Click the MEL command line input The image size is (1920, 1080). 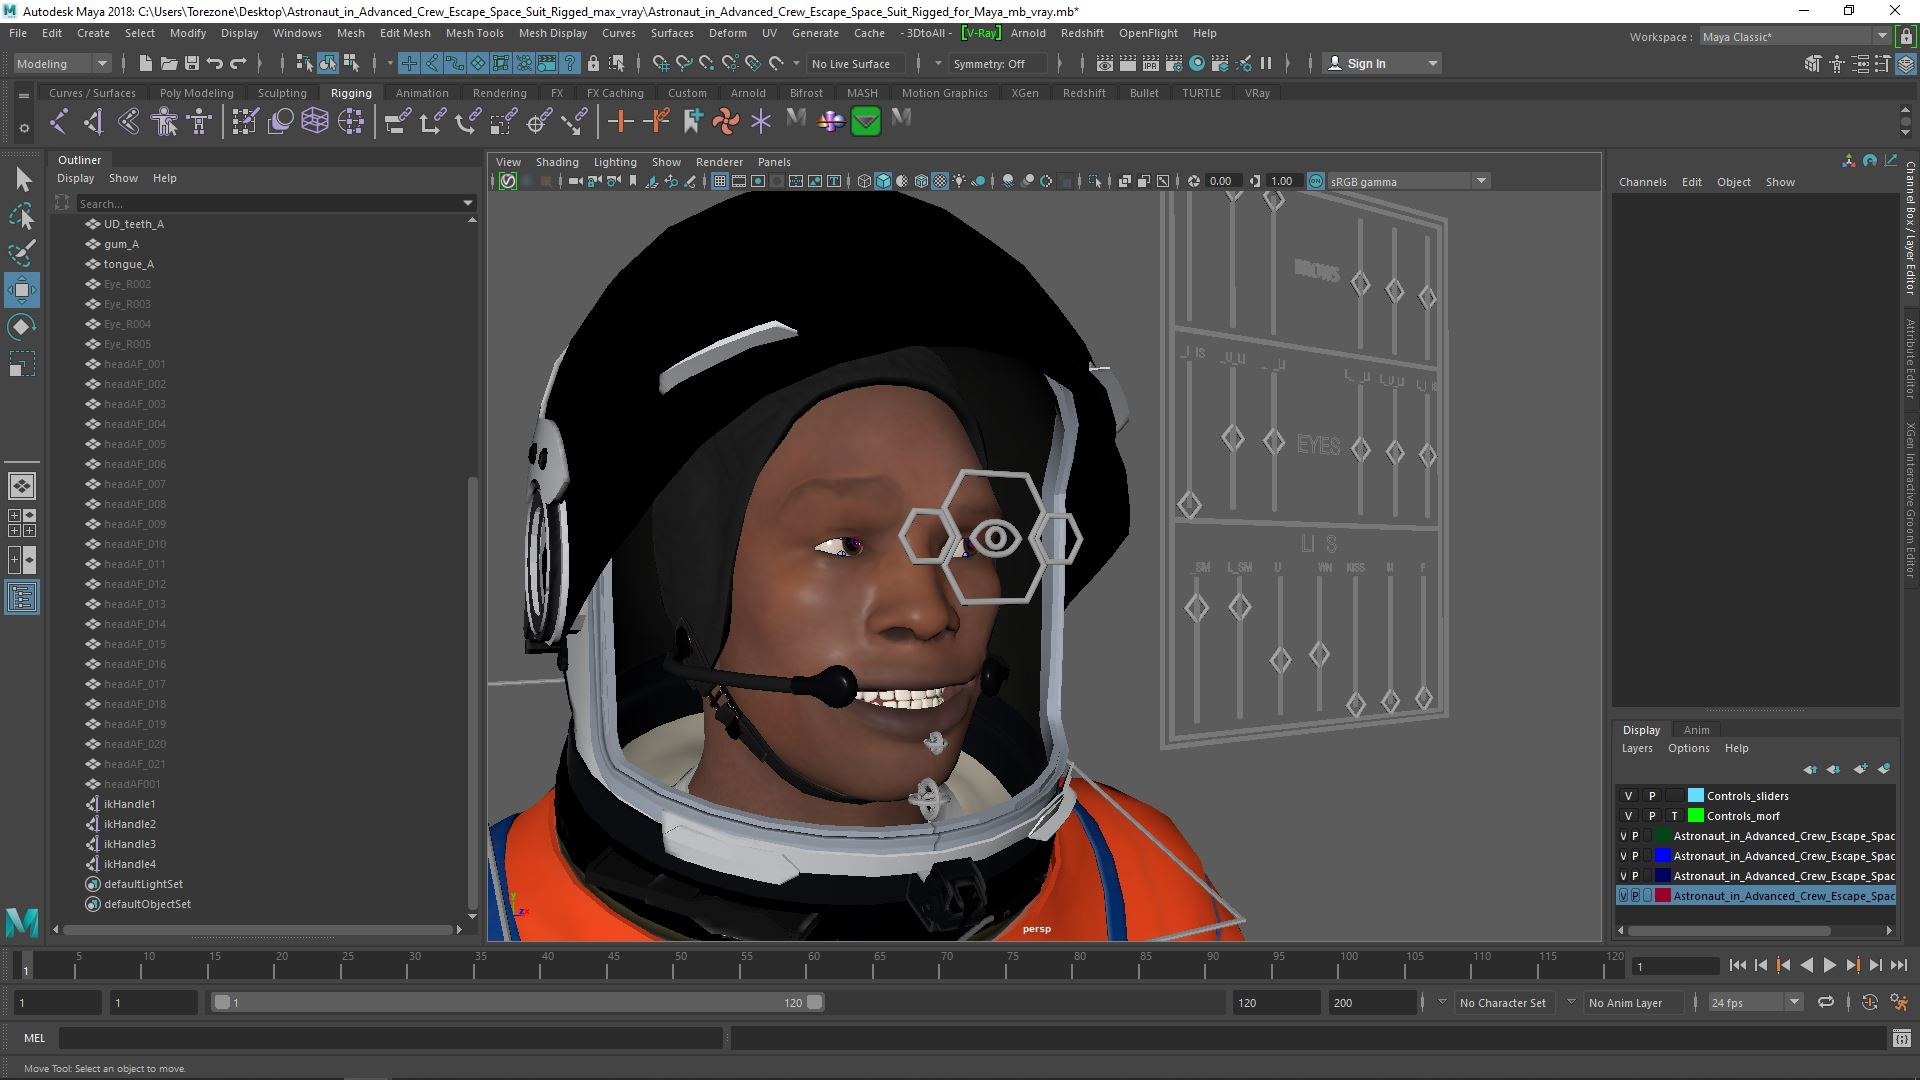[390, 1038]
